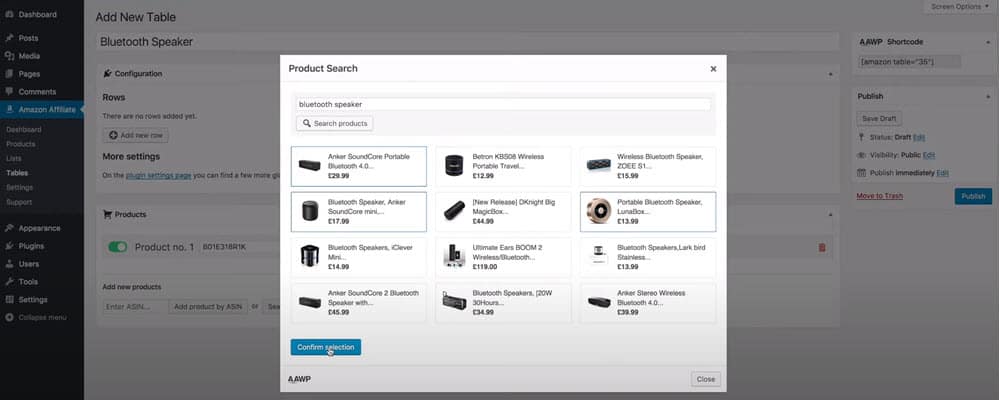Viewport: 1000px width, 400px height.
Task: Click the Add new row button
Action: pos(136,135)
